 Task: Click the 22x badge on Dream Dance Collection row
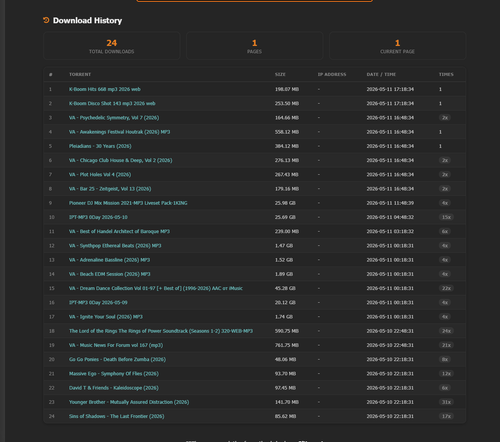[446, 288]
